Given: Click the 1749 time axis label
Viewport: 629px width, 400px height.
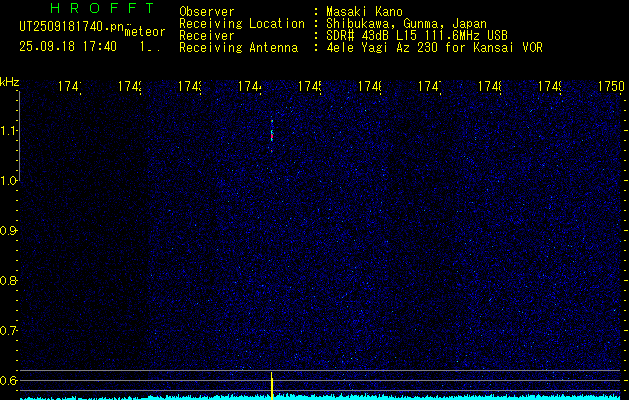Looking at the screenshot, I should pos(550,86).
